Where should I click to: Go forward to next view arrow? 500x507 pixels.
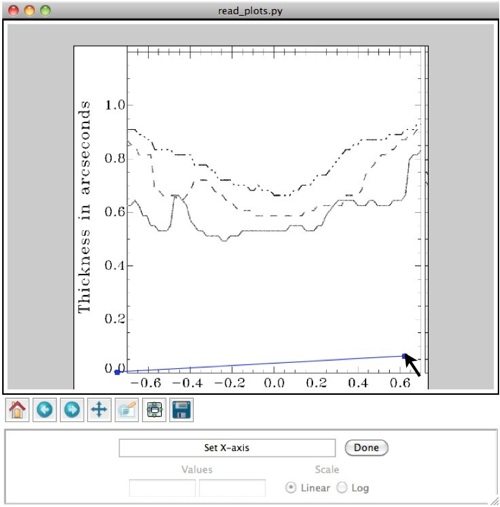point(72,410)
